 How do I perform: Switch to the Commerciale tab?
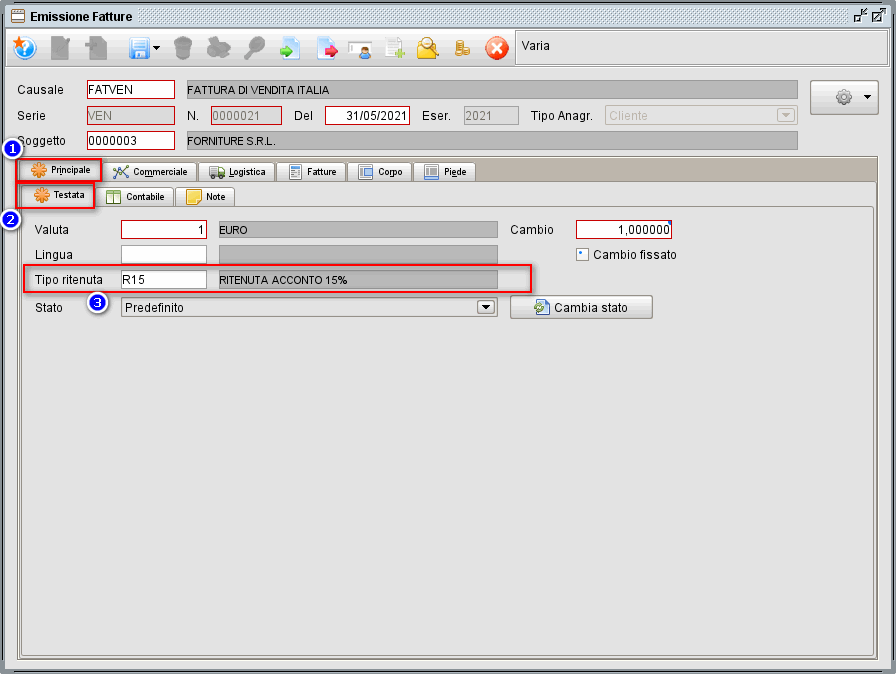point(150,171)
